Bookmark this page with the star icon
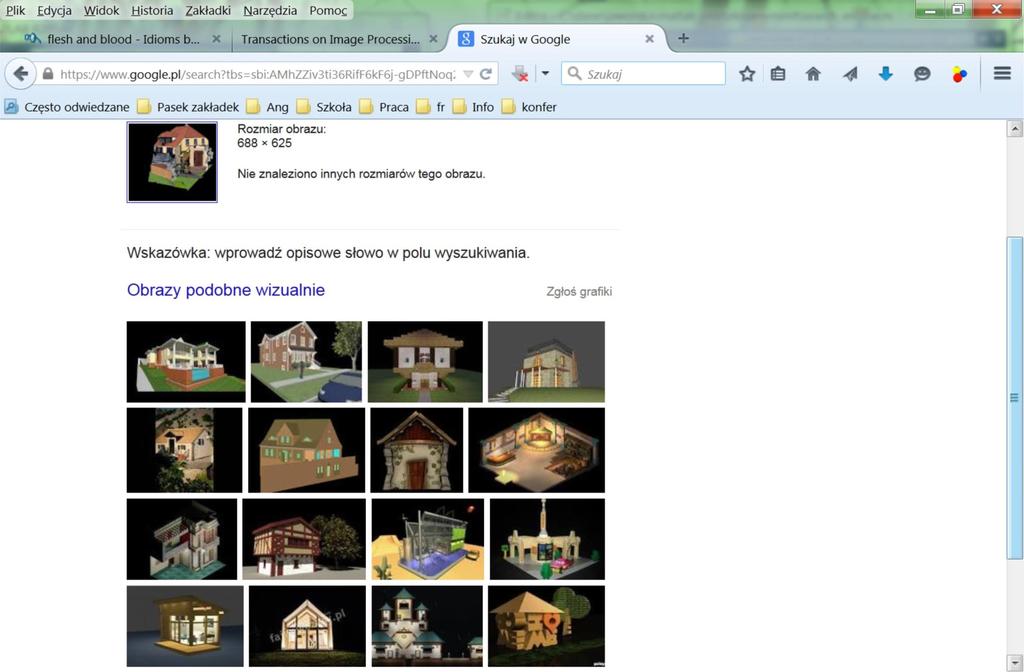The height and width of the screenshot is (672, 1024). (747, 74)
